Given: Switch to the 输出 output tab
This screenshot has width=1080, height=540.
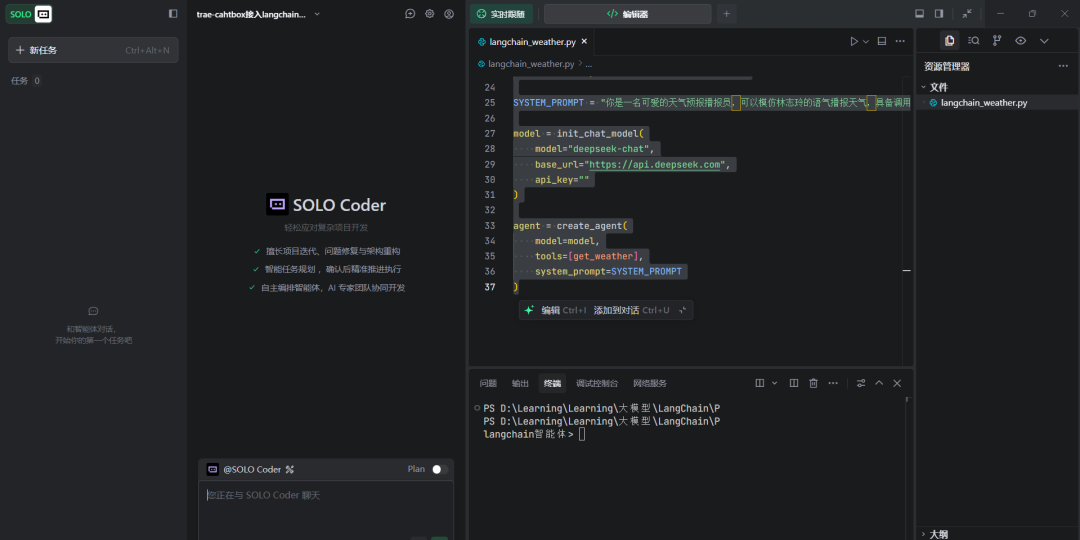Looking at the screenshot, I should 520,384.
